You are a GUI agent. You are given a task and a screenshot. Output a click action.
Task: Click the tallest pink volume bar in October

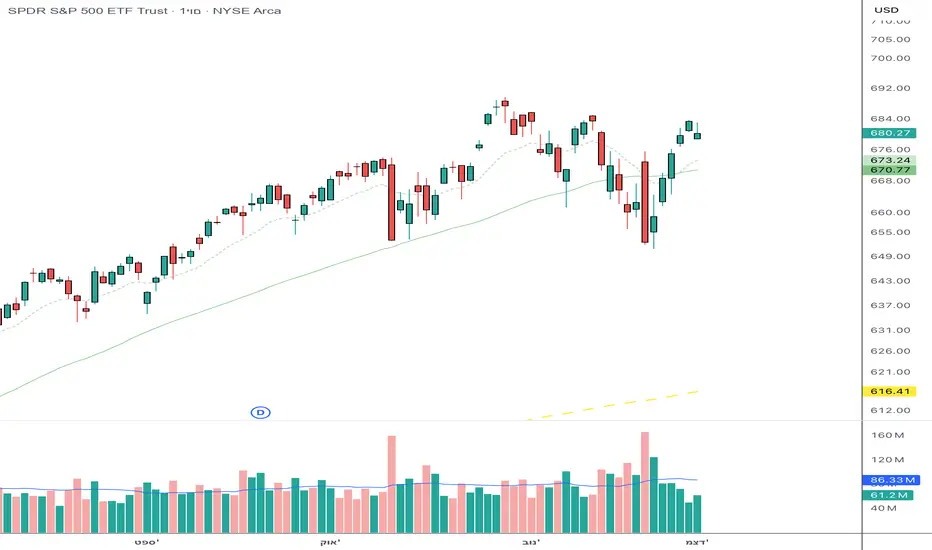pos(391,484)
